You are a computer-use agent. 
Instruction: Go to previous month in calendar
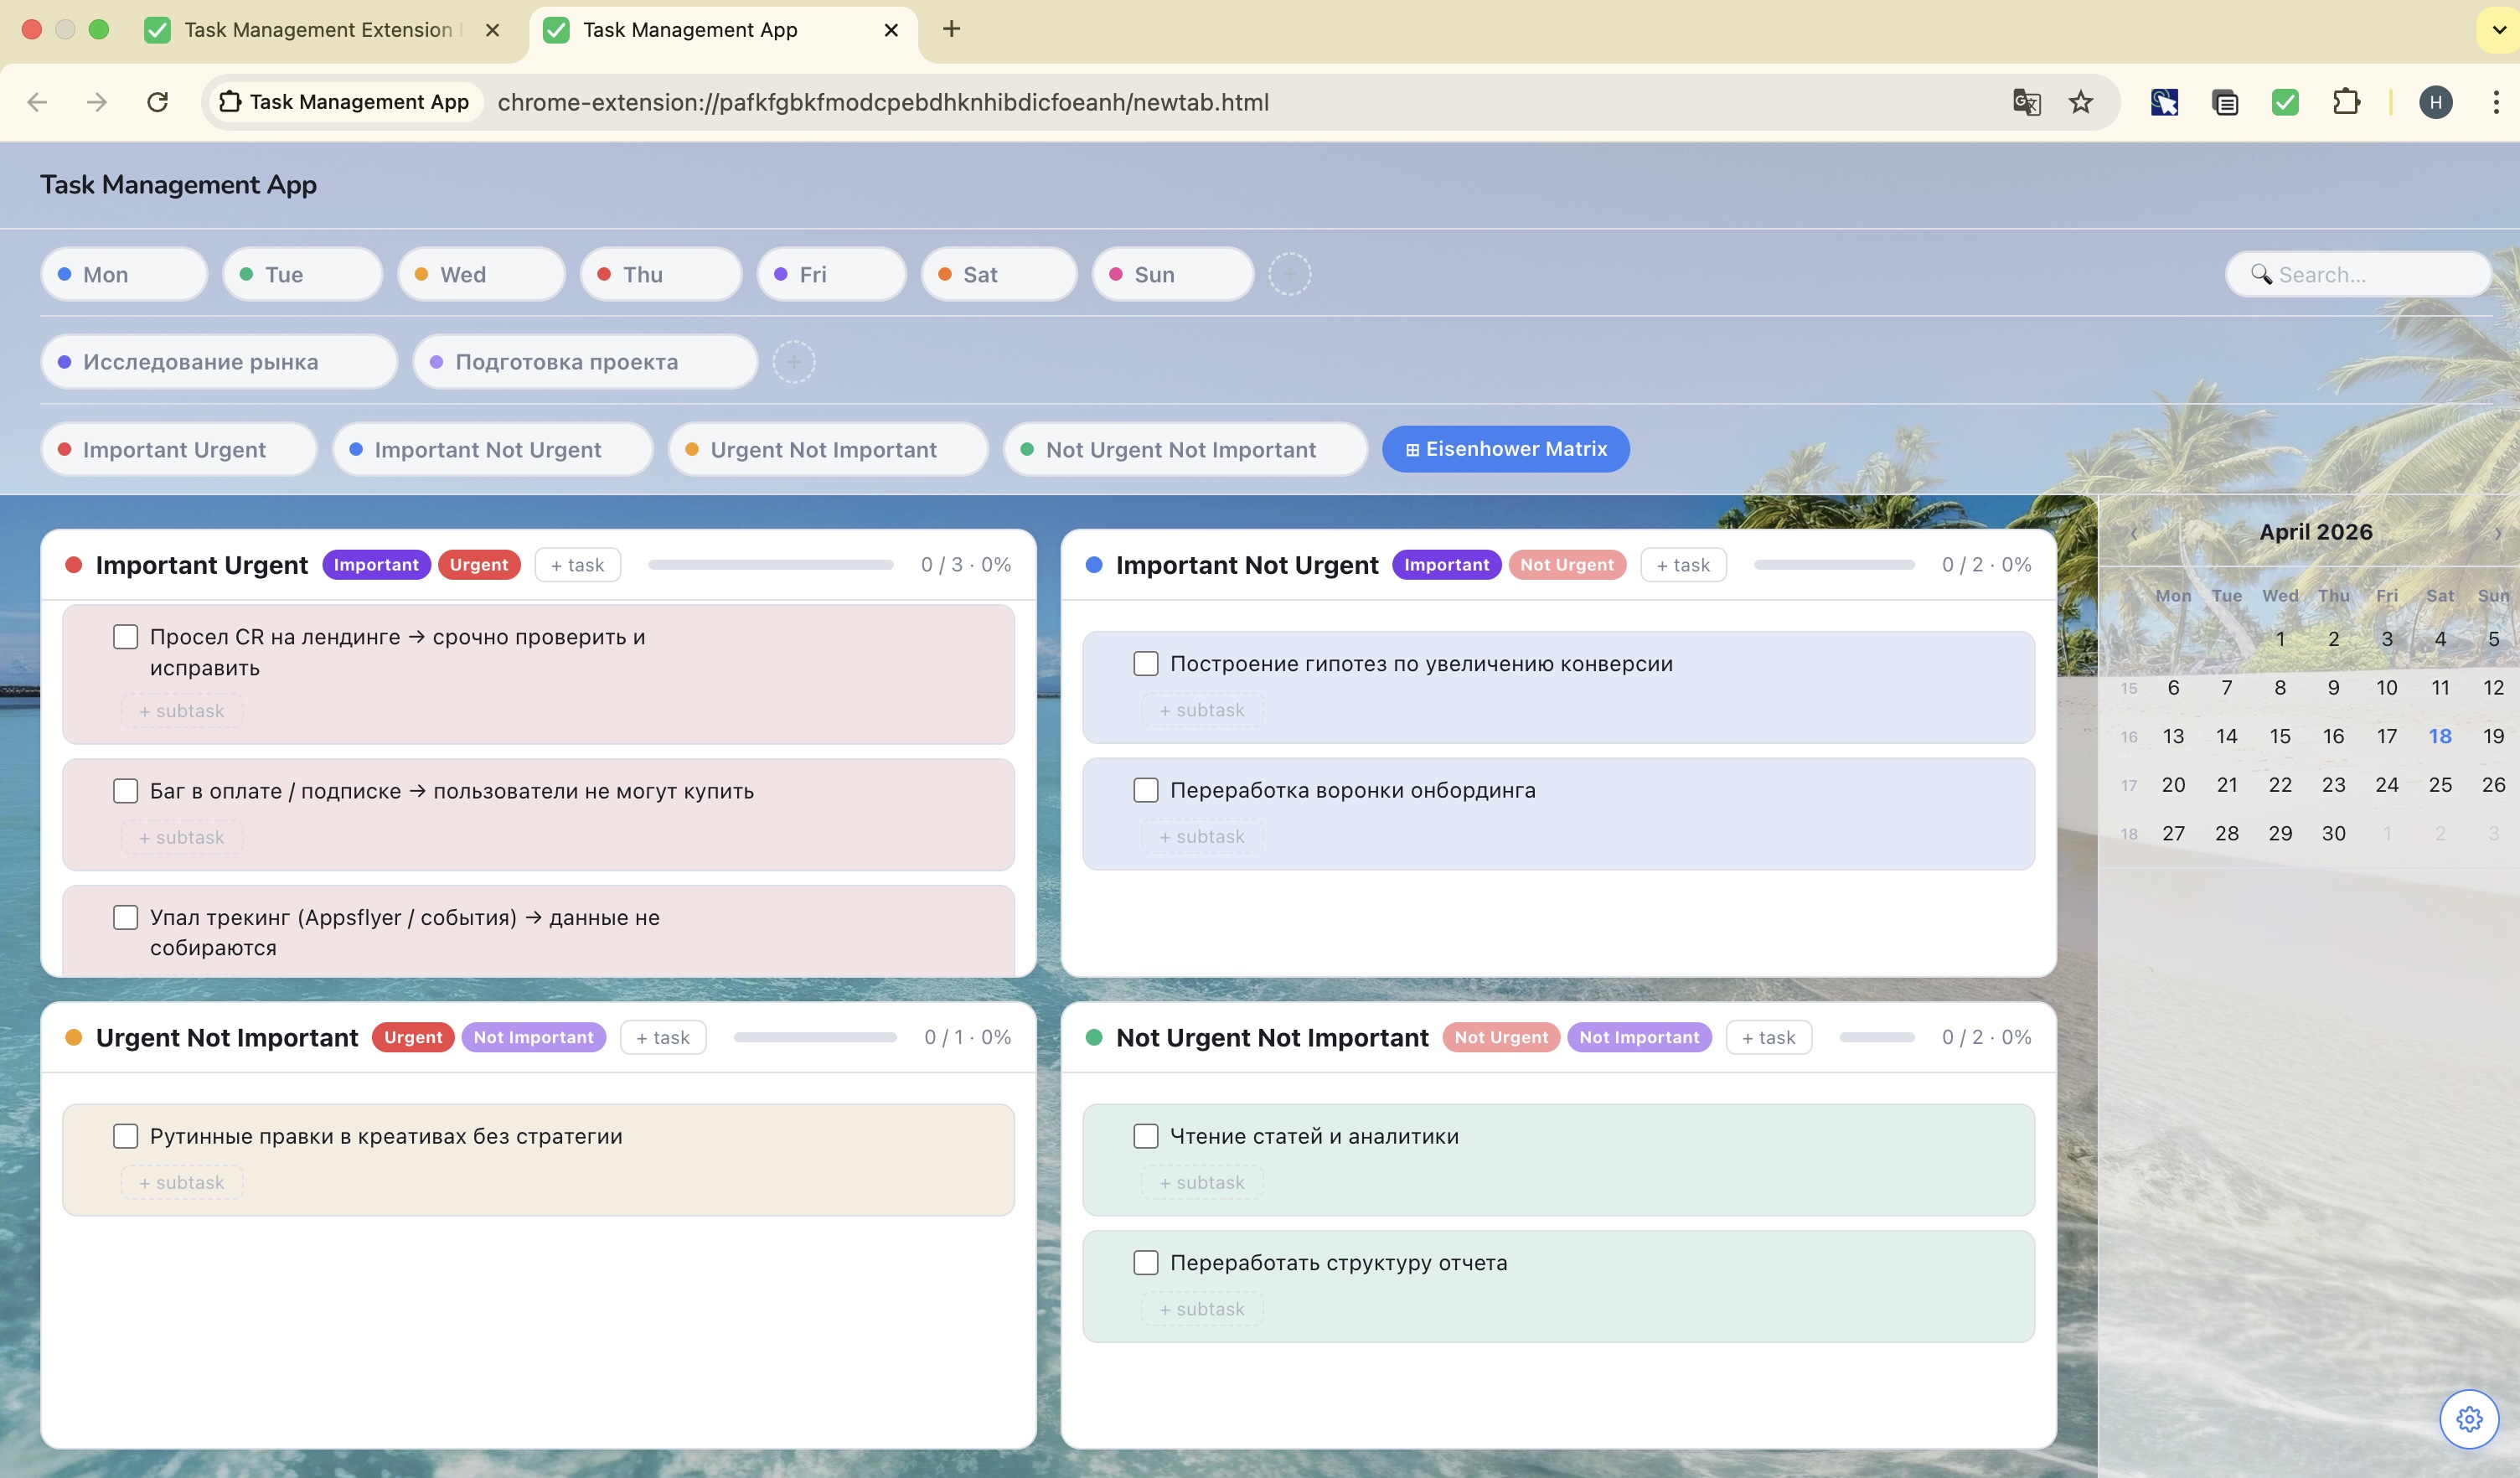coord(2133,533)
